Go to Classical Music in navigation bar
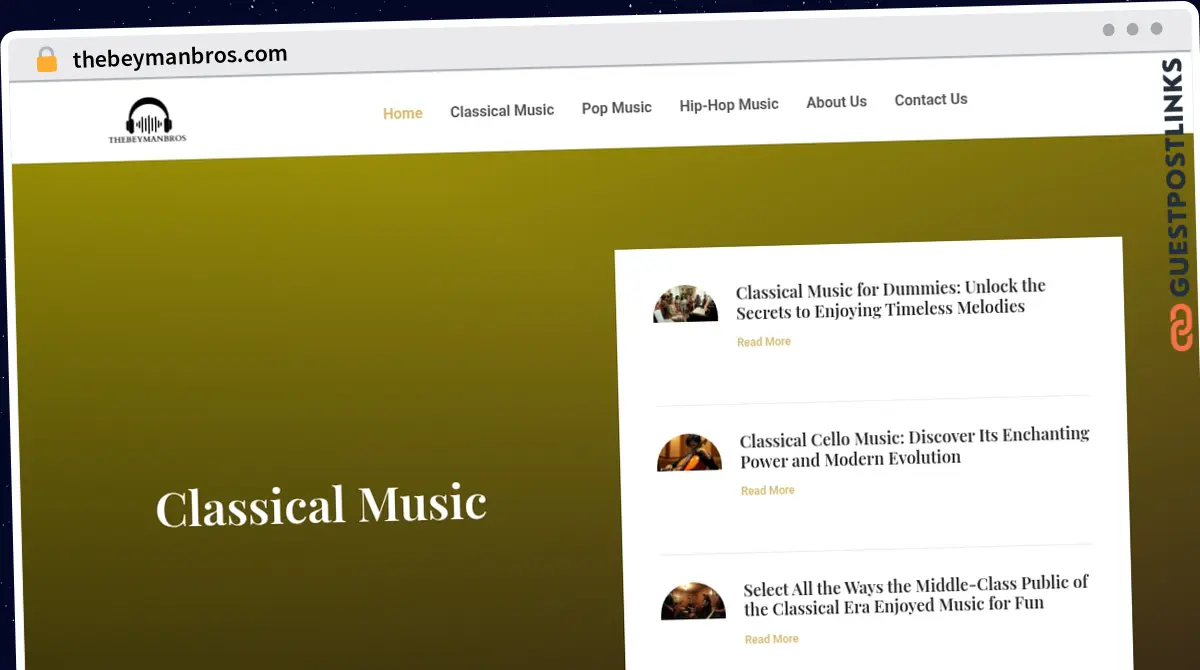The height and width of the screenshot is (670, 1200). pyautogui.click(x=501, y=110)
